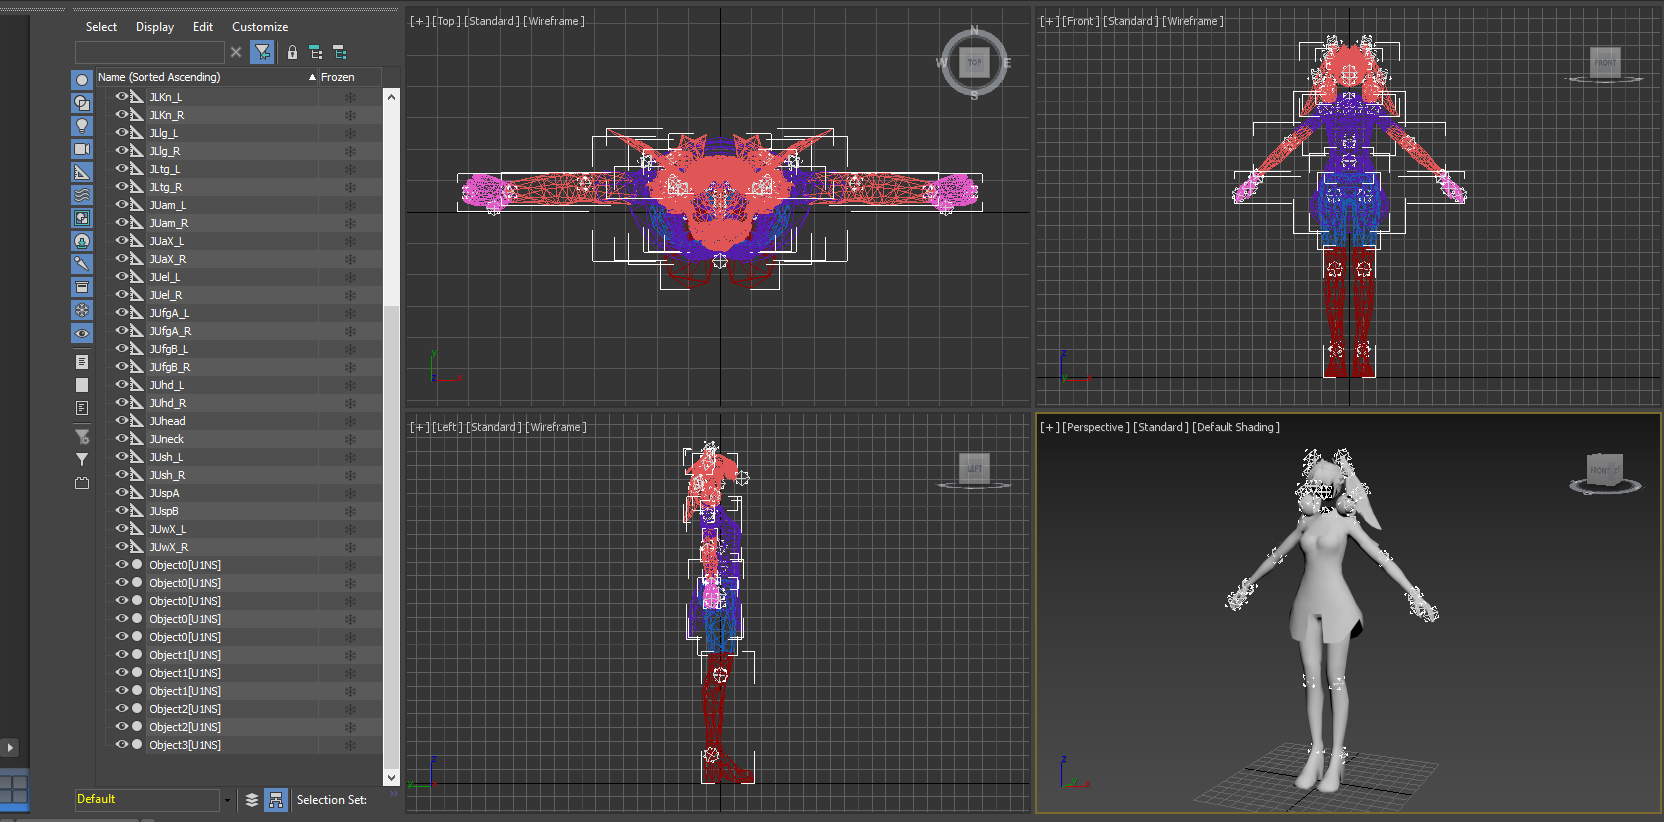Toggle Display Geometry filter icon
Viewport: 1664px width, 822px height.
point(82,80)
